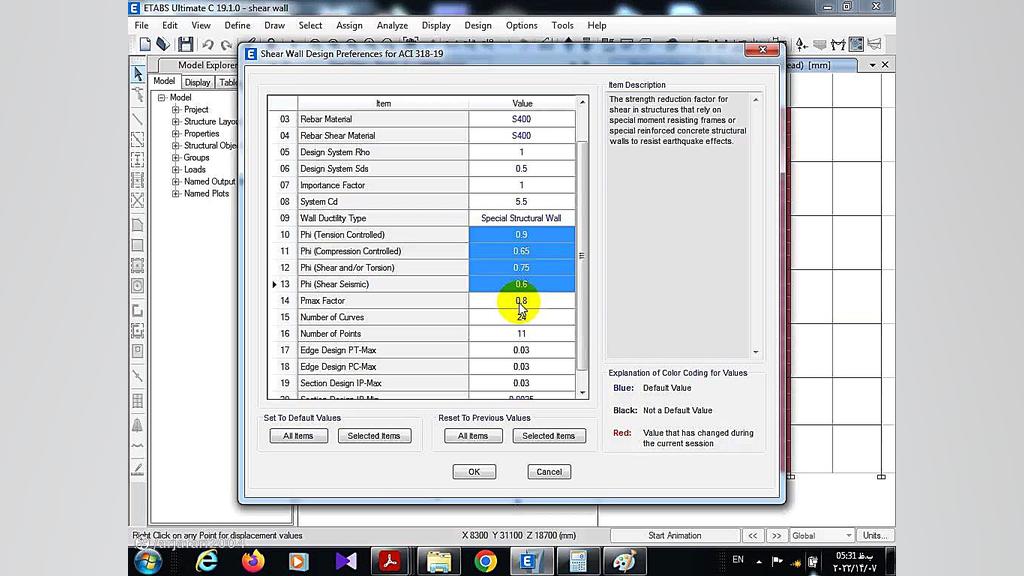Select the reshape object tool below pointer
The width and height of the screenshot is (1024, 576).
click(x=138, y=95)
